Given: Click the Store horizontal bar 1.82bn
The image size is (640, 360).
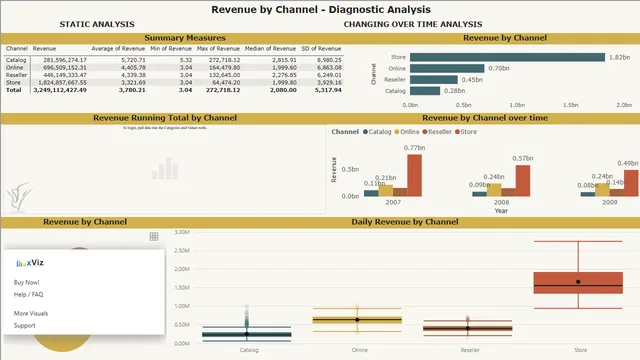Looking at the screenshot, I should coord(507,57).
